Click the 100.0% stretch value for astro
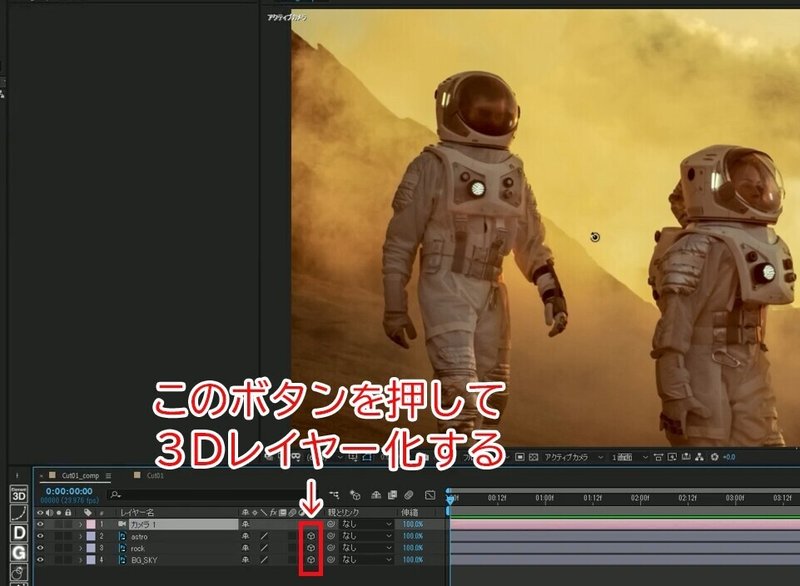The image size is (800, 586). coord(413,535)
